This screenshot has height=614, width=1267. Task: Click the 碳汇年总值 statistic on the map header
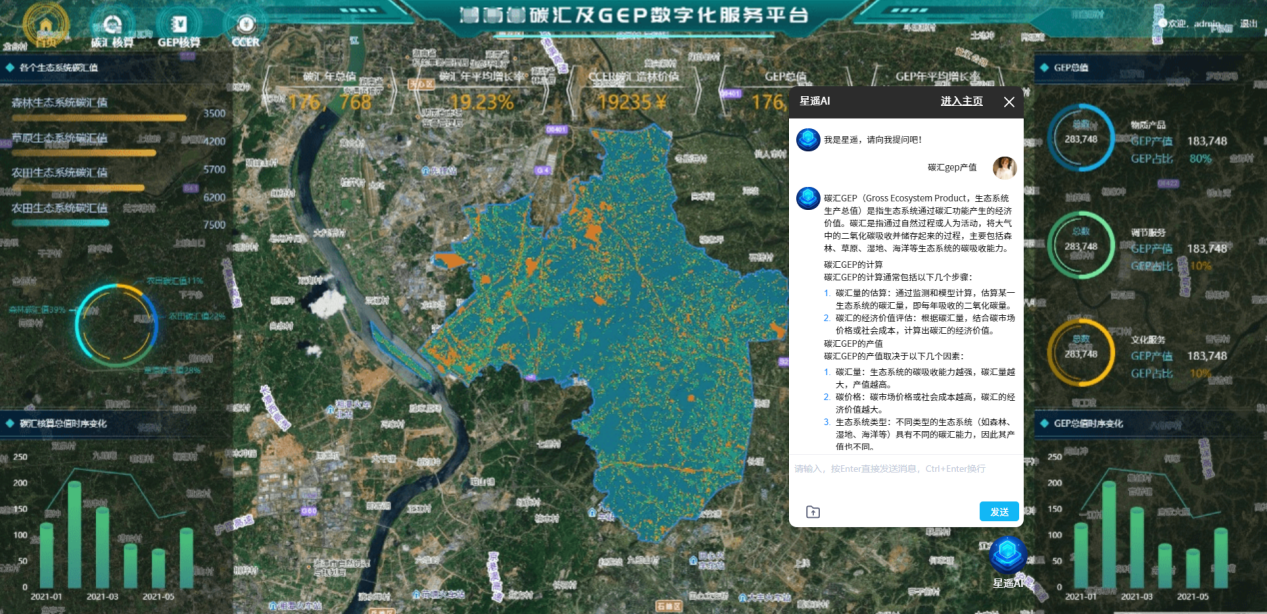[330, 92]
